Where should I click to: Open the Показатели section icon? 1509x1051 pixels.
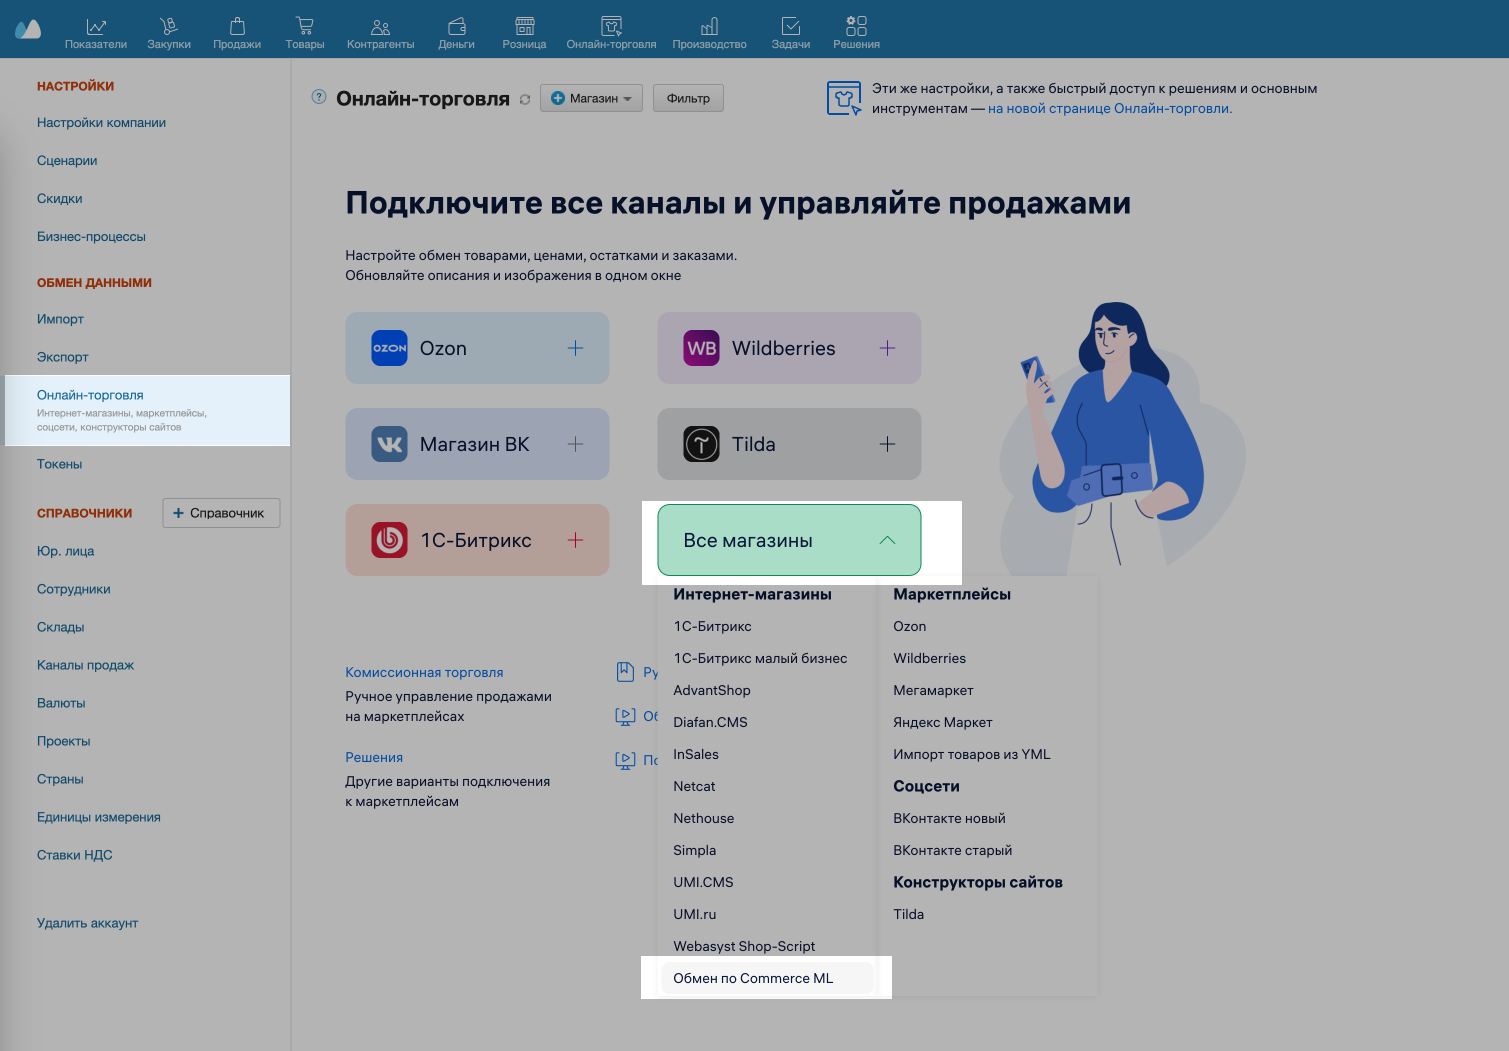(96, 26)
